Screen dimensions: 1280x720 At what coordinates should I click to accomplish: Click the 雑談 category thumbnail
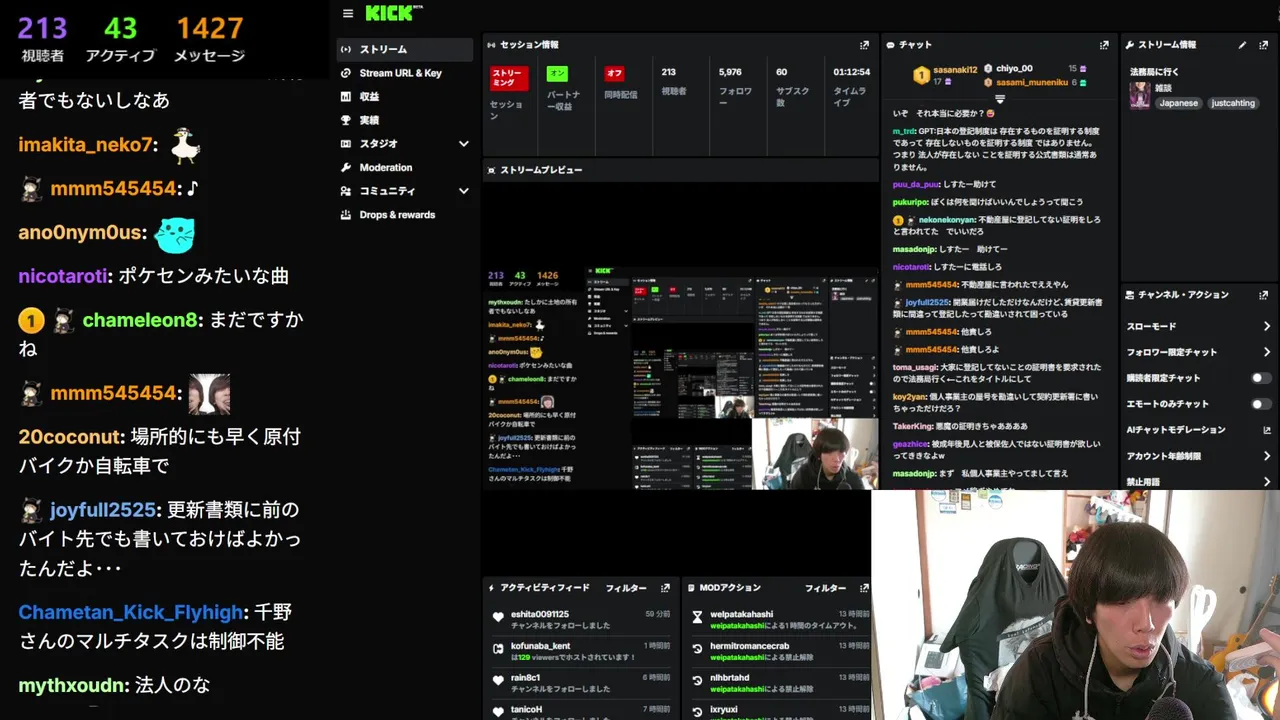pos(1139,95)
